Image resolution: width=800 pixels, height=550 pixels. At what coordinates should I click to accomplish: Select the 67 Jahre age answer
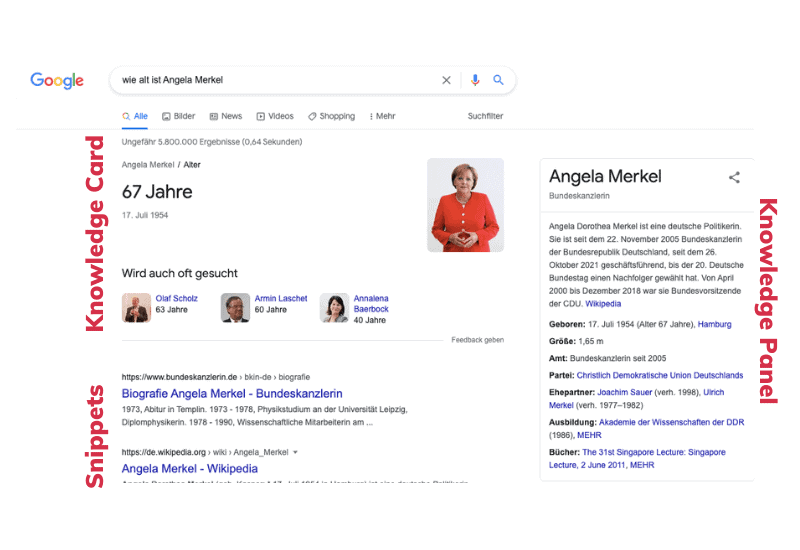point(157,192)
